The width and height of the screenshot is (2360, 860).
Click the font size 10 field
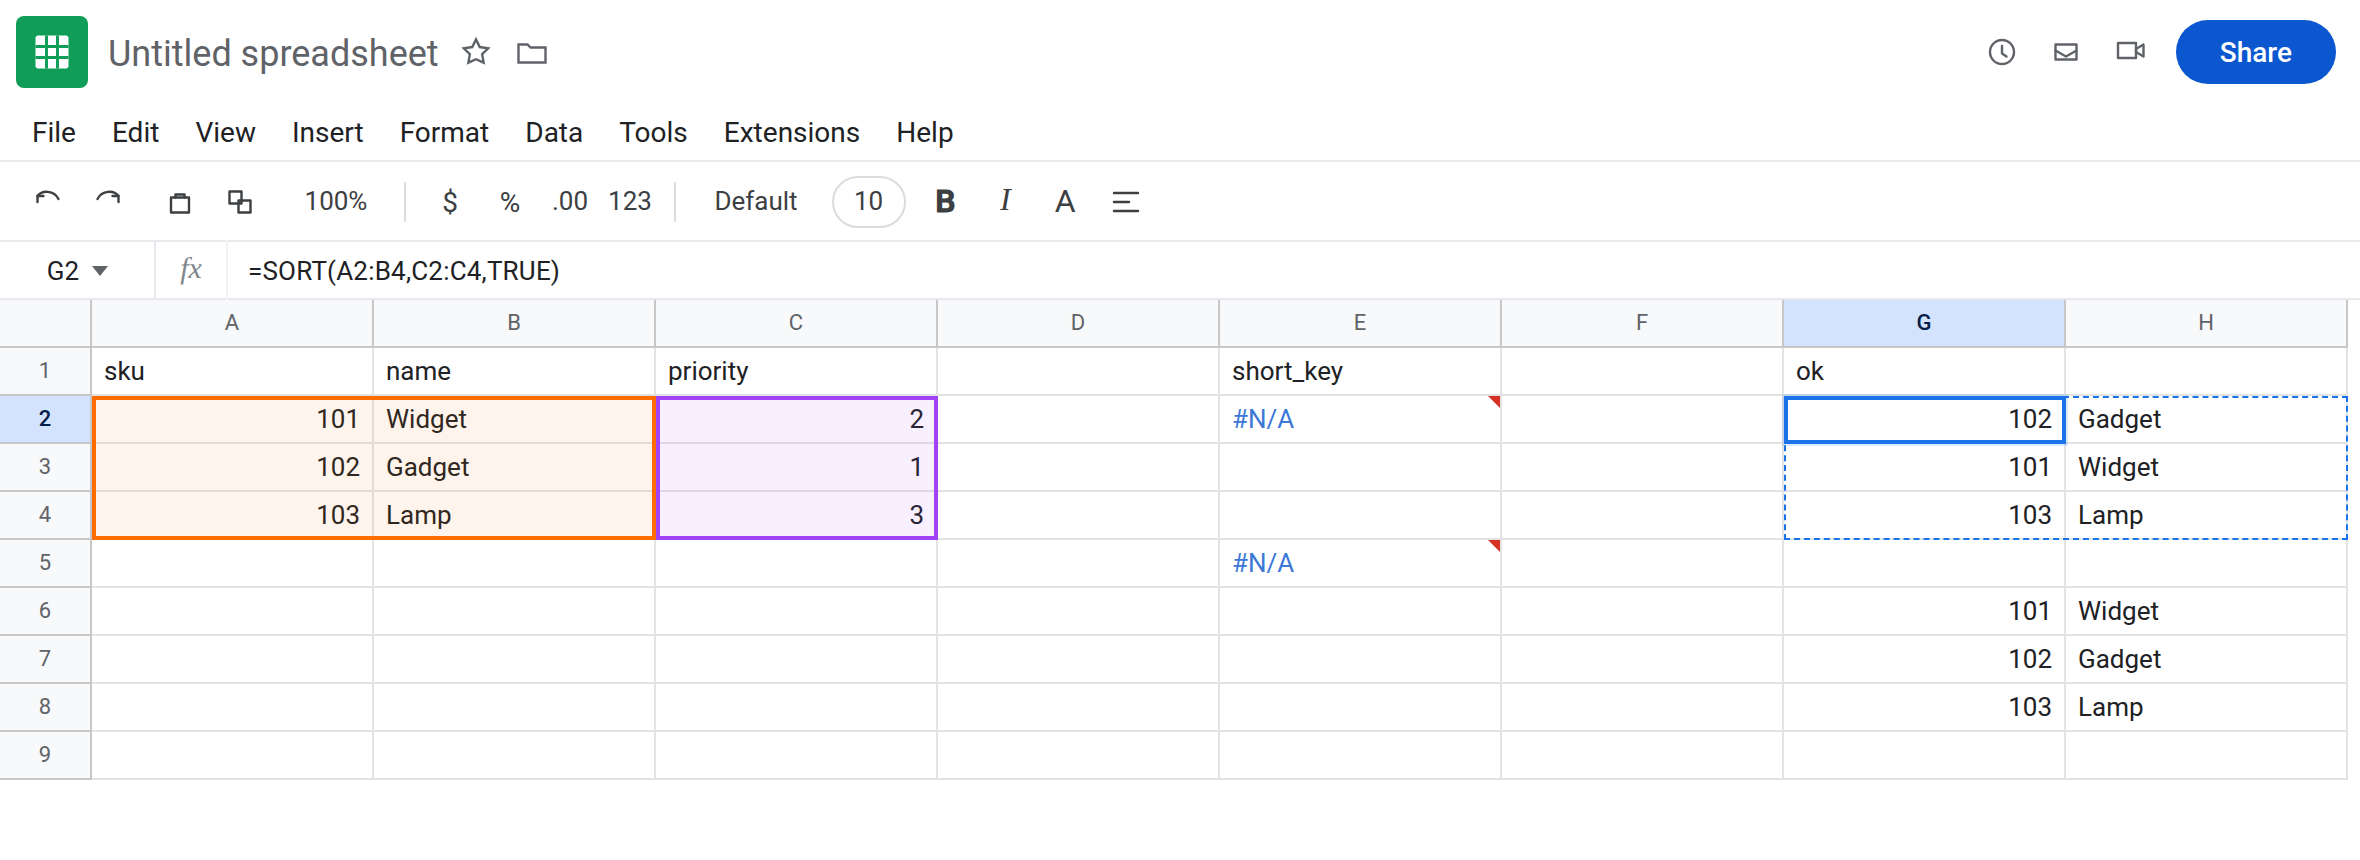[x=869, y=201]
